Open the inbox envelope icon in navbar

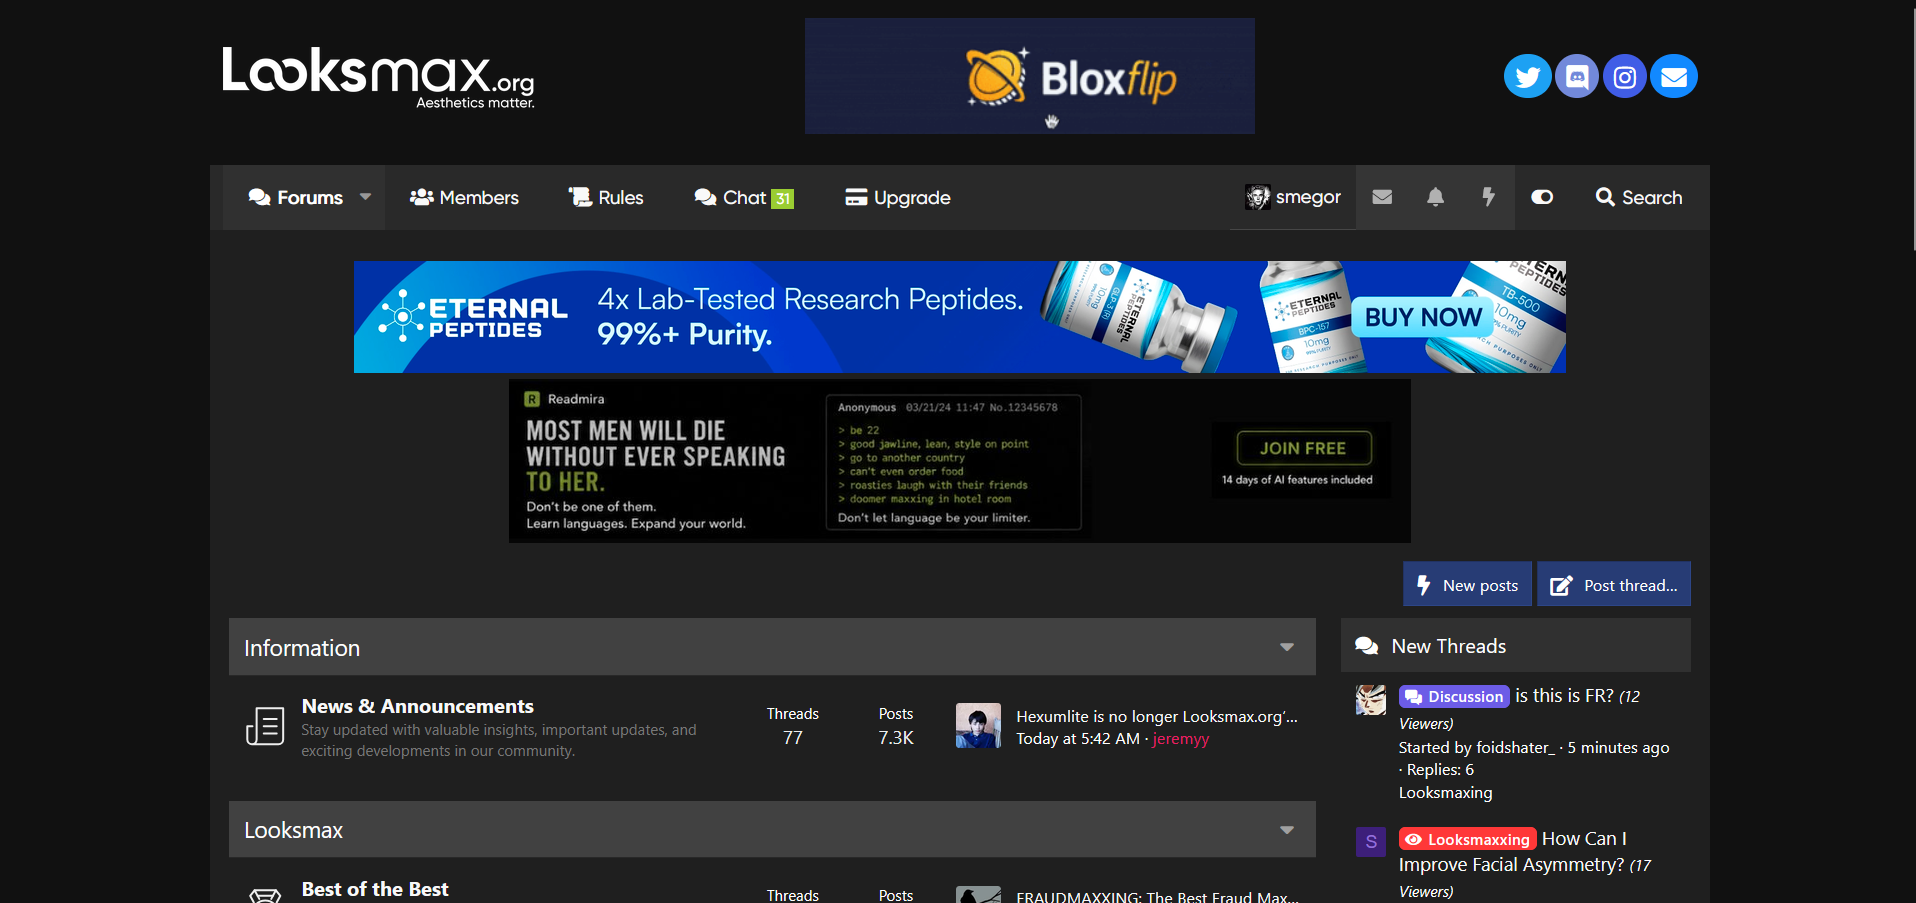(1382, 197)
